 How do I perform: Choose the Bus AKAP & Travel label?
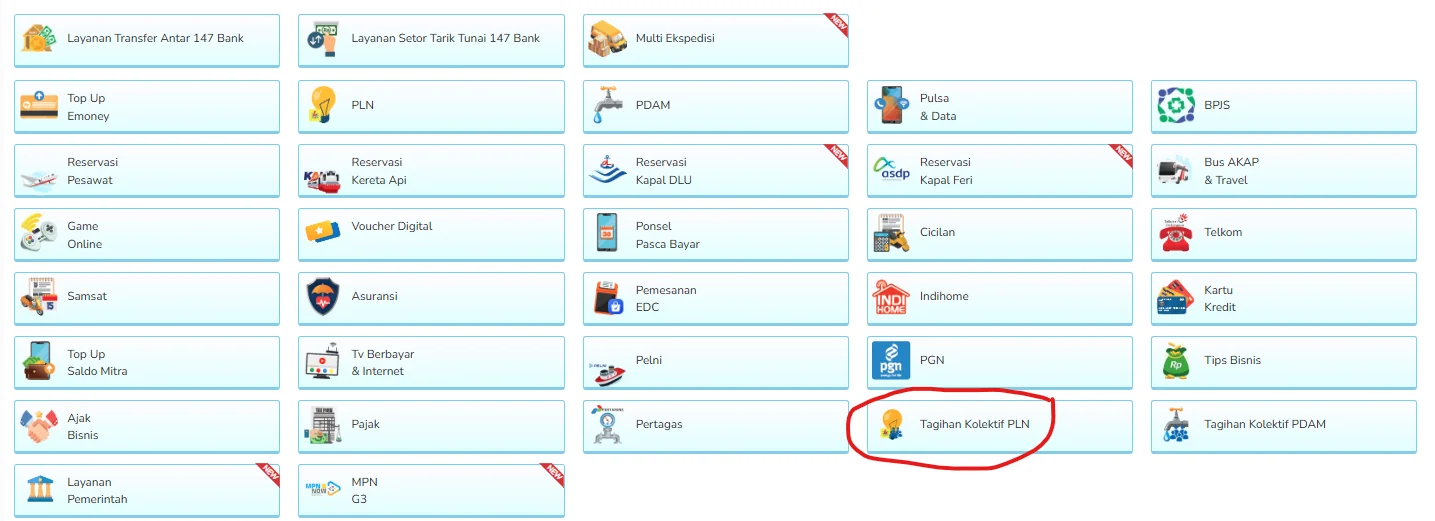point(1232,171)
